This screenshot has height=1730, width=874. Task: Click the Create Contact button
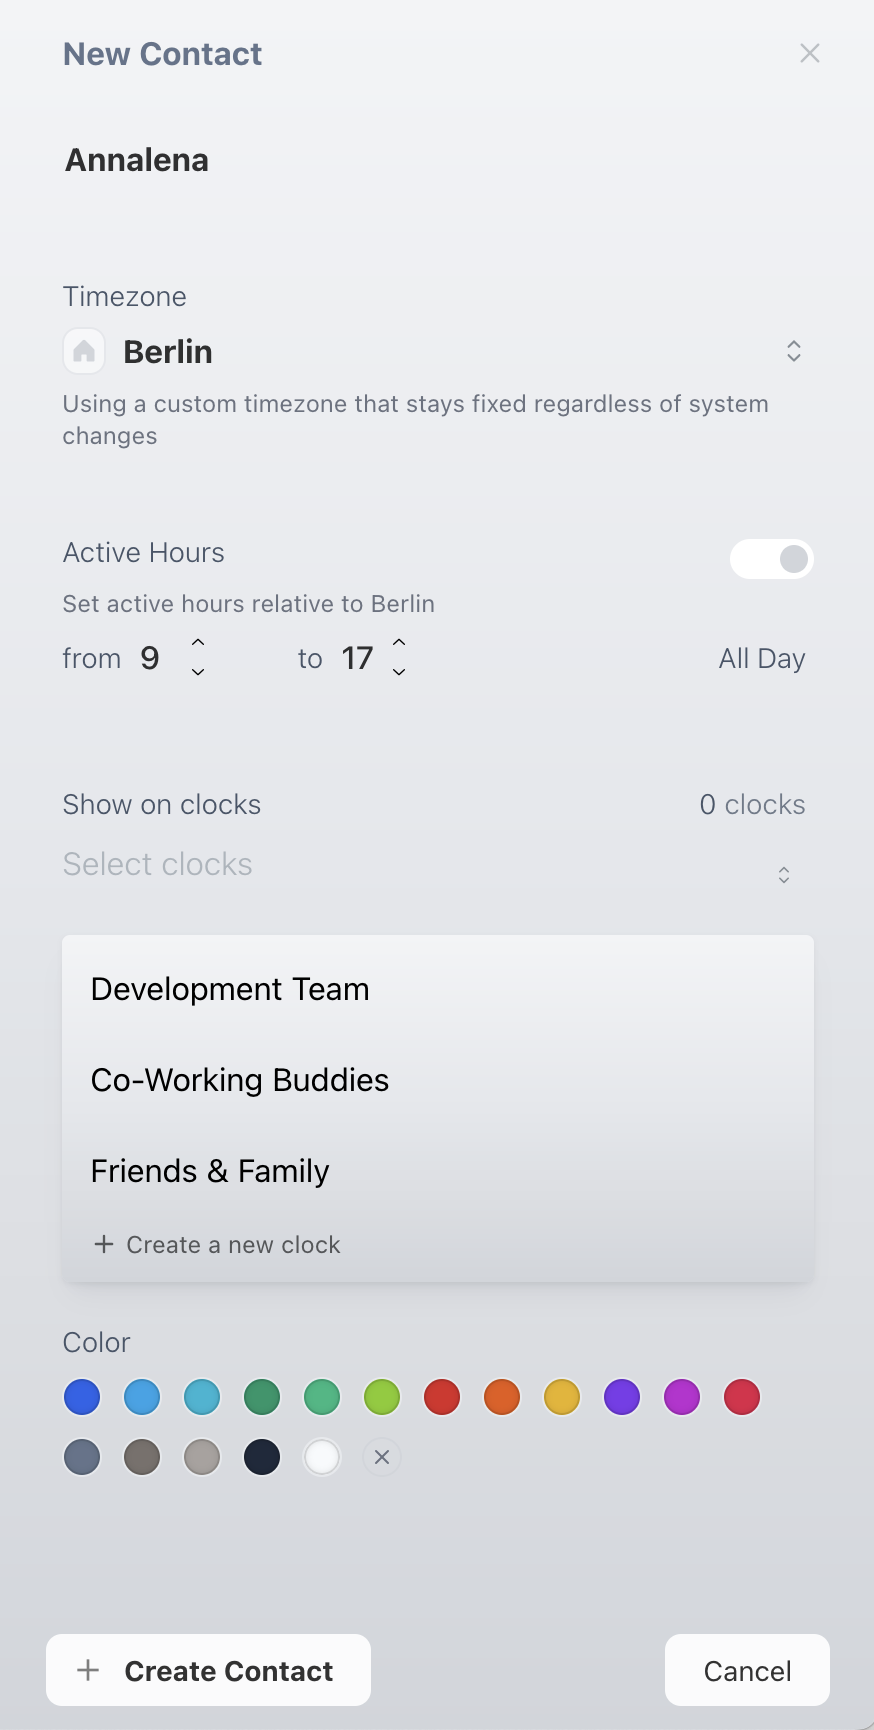pos(208,1670)
